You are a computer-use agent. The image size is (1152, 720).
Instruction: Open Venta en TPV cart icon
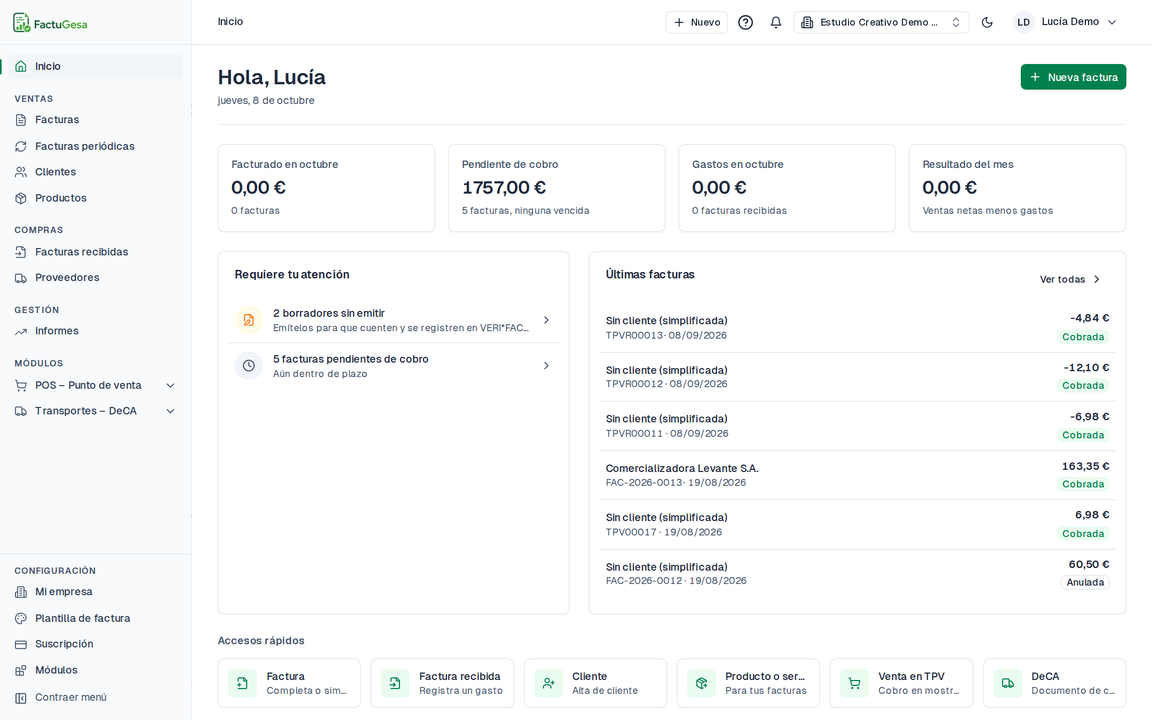tap(854, 683)
